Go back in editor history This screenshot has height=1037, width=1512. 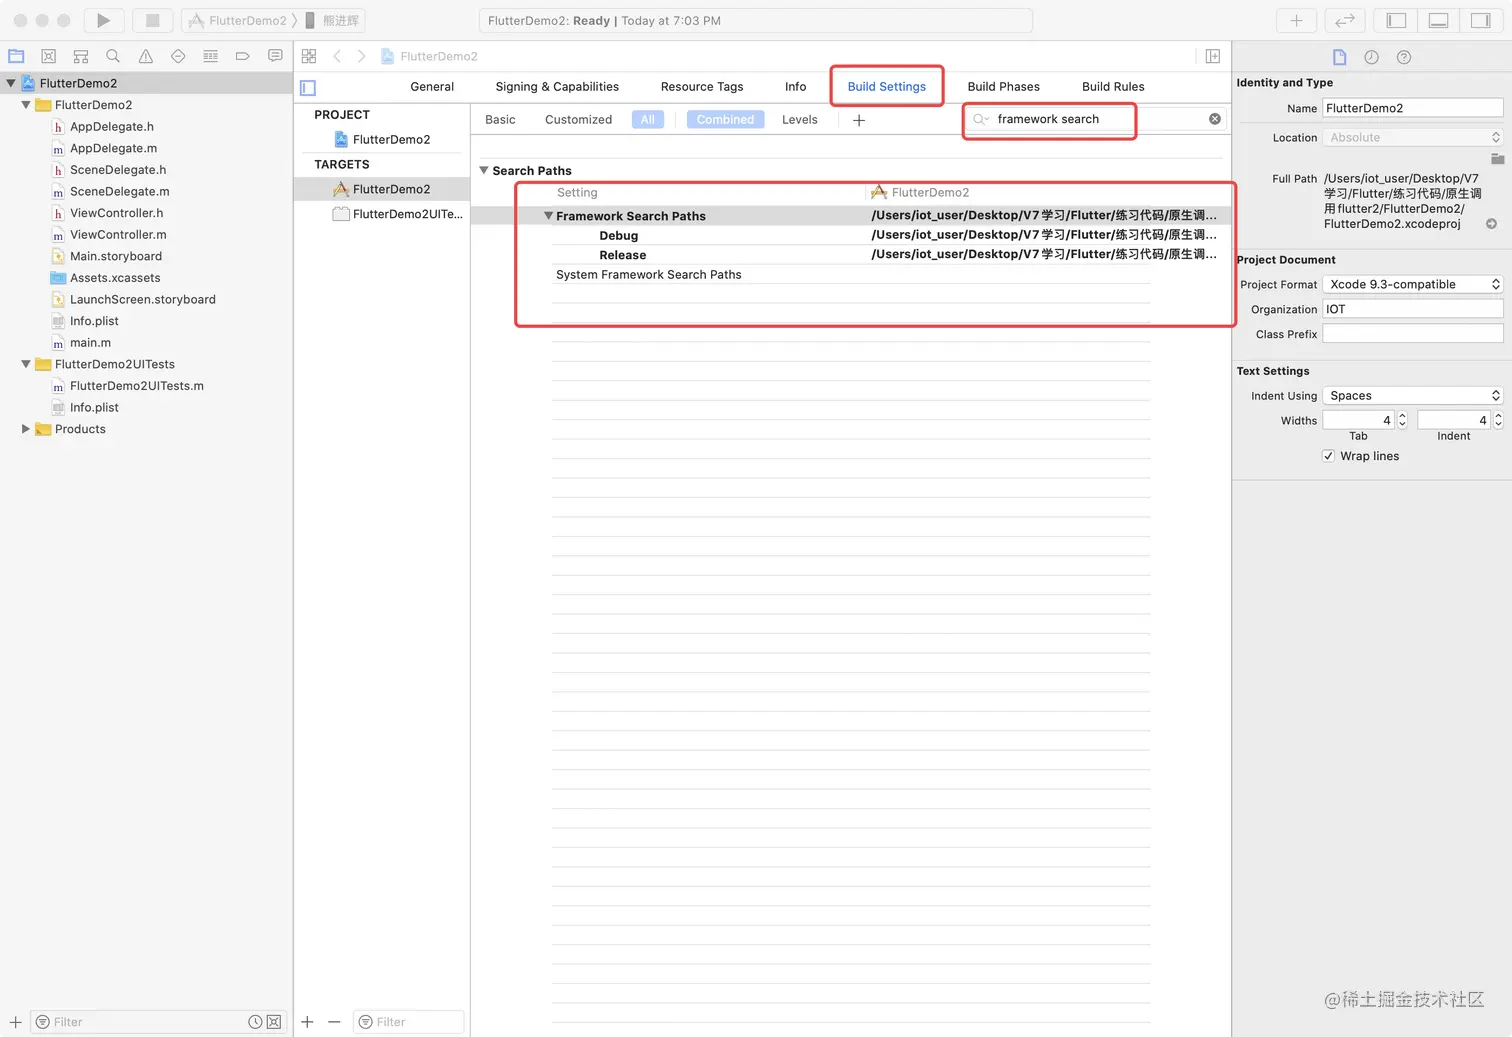click(x=337, y=56)
